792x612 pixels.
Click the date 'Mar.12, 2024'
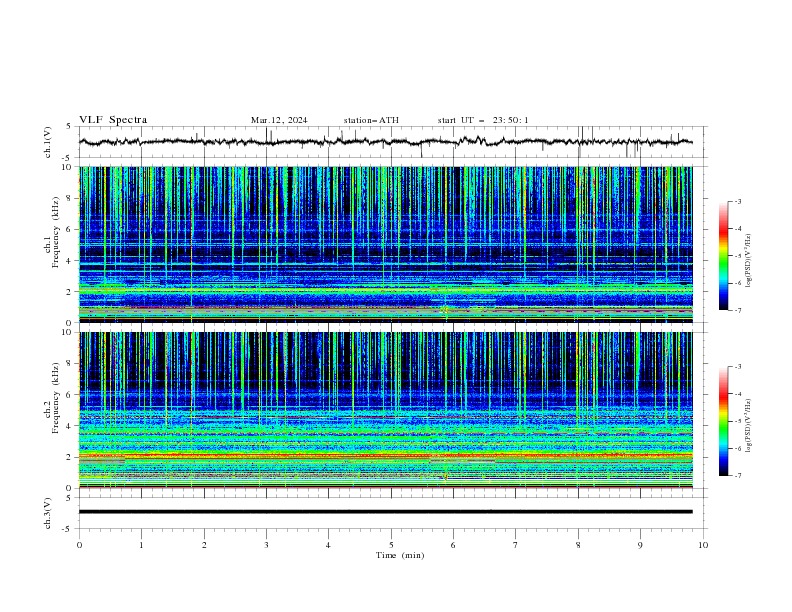tap(279, 120)
